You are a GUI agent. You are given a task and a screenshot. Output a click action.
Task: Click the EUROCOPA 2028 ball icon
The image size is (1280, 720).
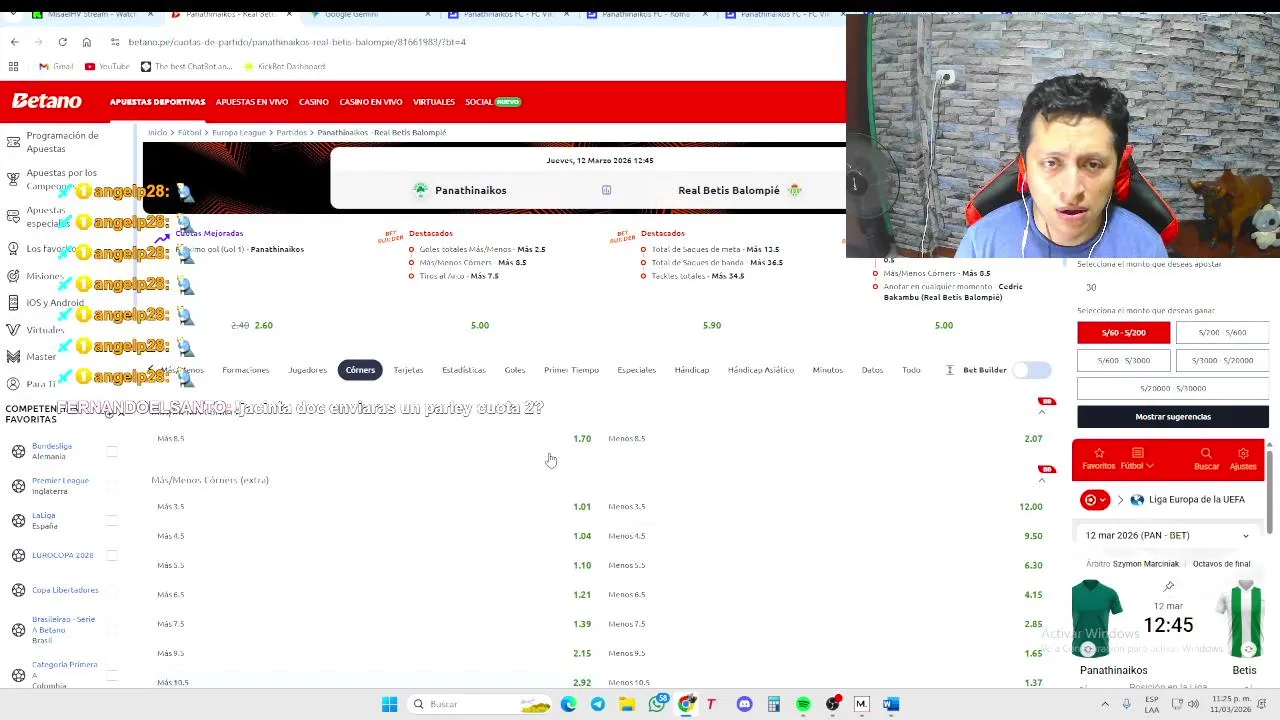click(x=18, y=555)
